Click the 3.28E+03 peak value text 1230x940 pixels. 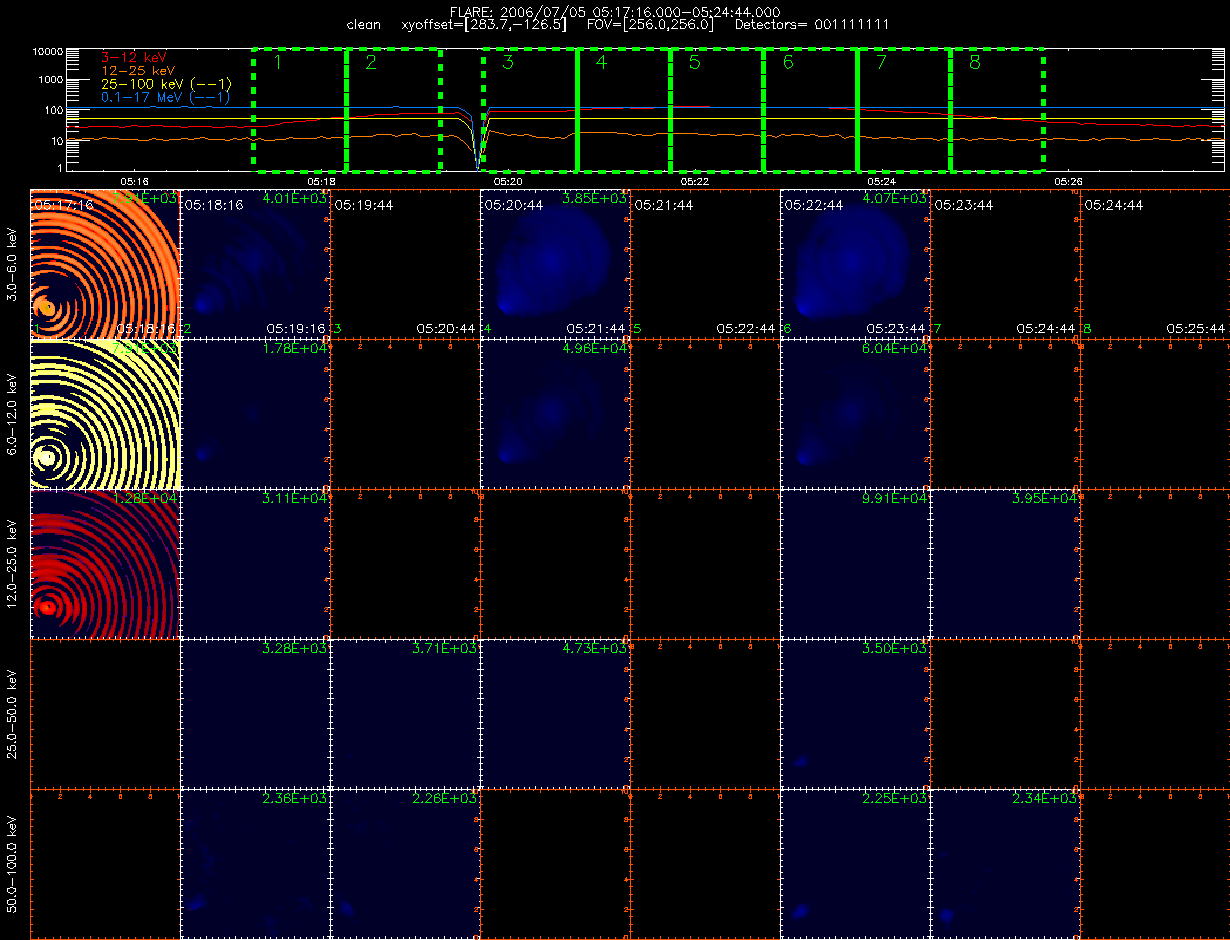(x=295, y=649)
